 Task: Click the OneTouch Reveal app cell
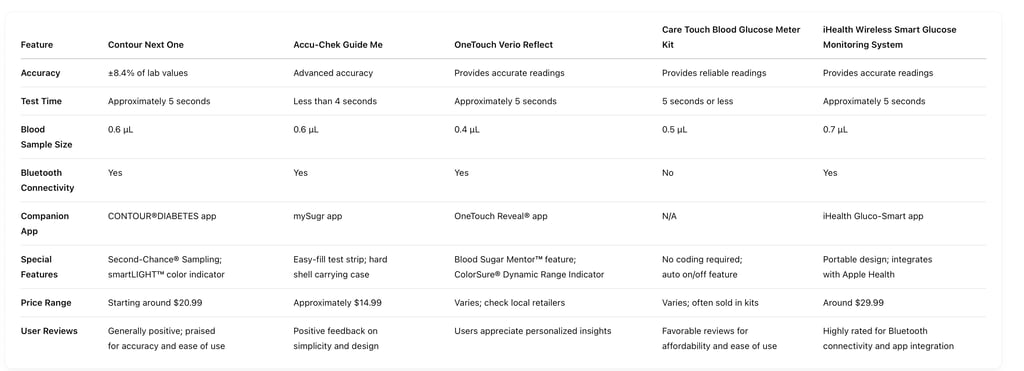(x=501, y=216)
